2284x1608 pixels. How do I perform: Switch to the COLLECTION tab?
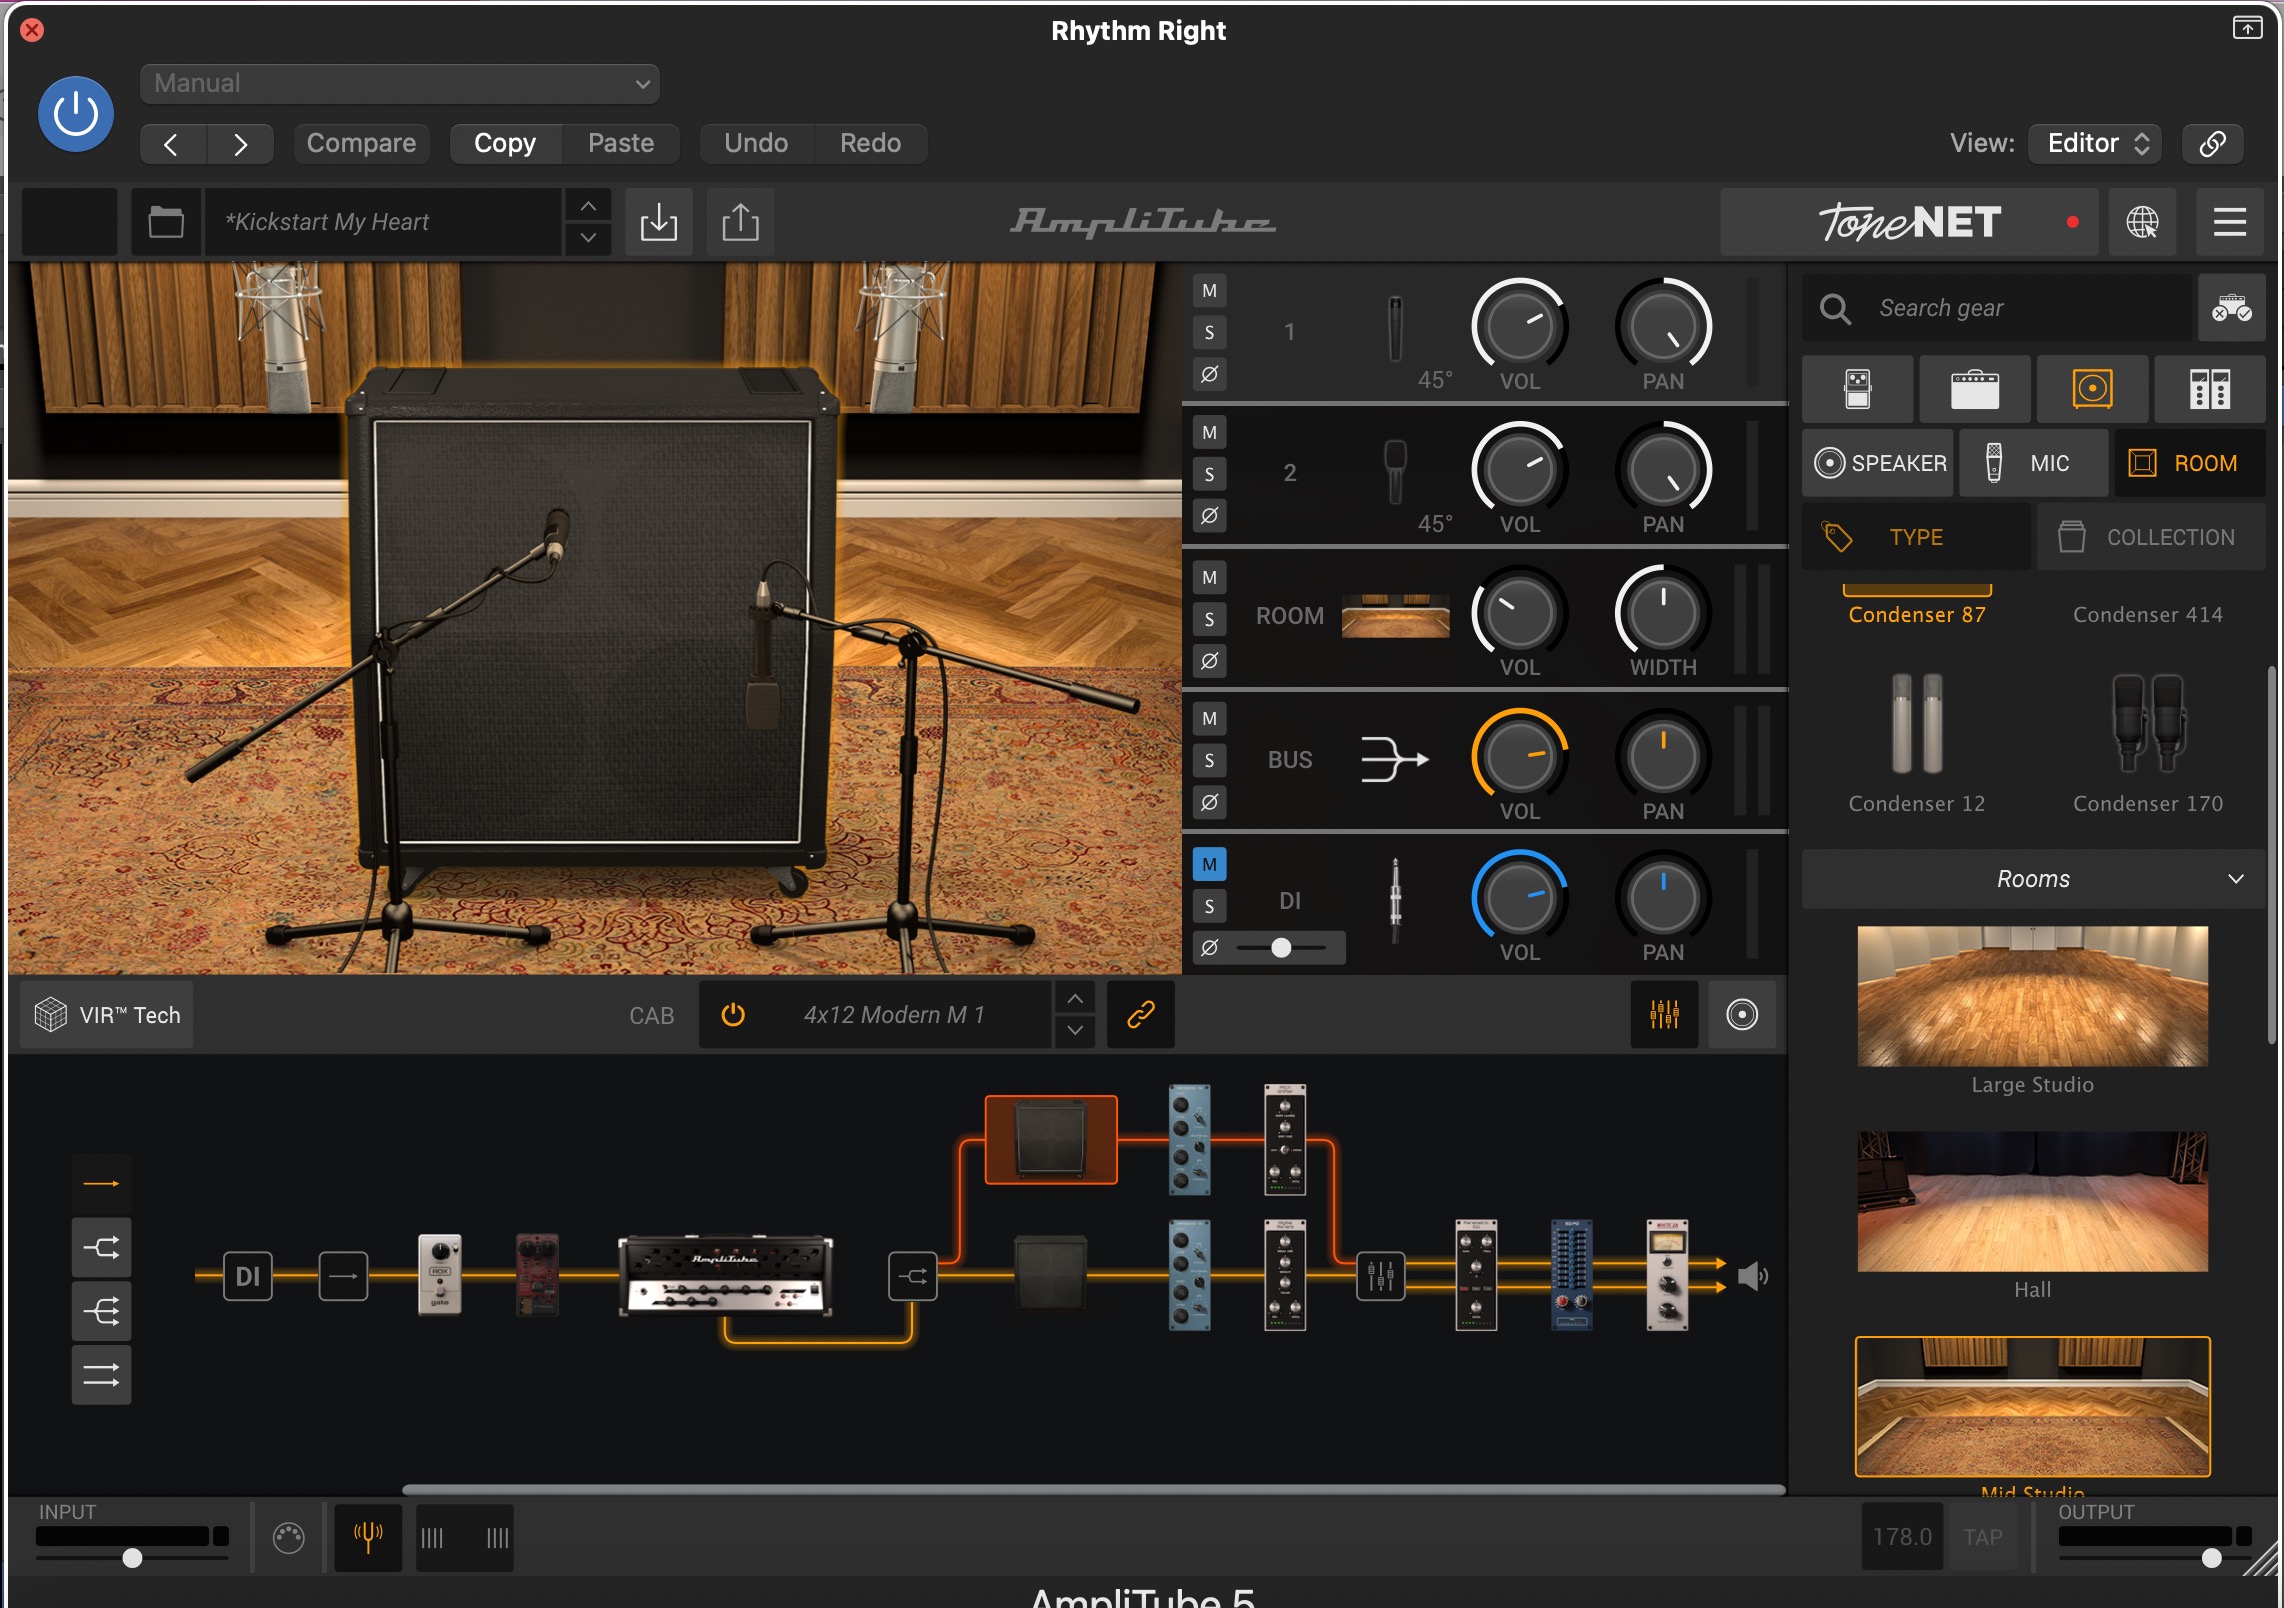pyautogui.click(x=2150, y=537)
